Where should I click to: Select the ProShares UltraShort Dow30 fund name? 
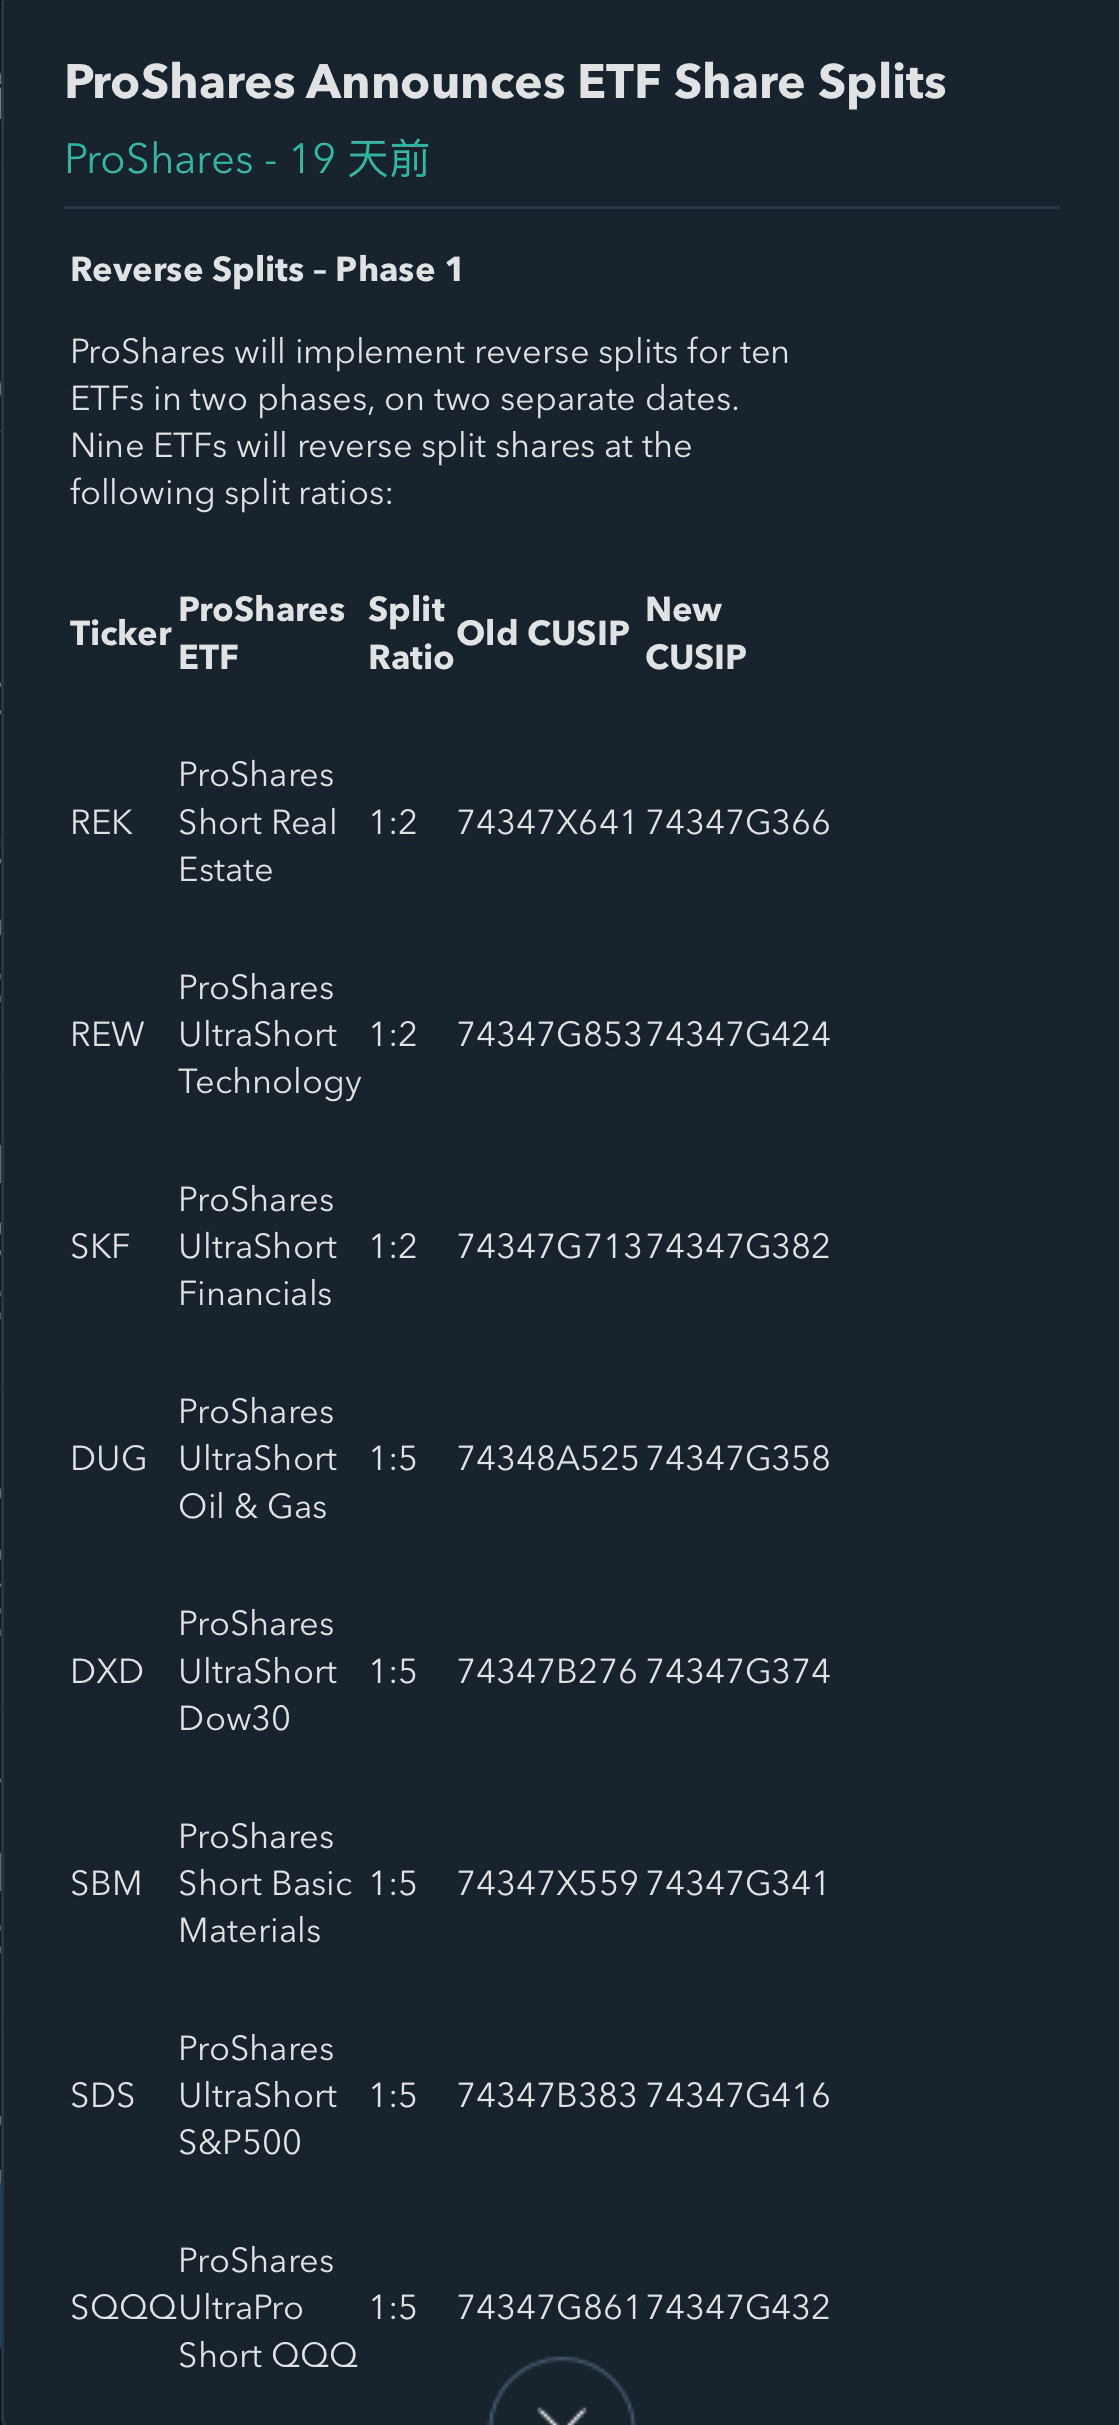coord(257,1671)
